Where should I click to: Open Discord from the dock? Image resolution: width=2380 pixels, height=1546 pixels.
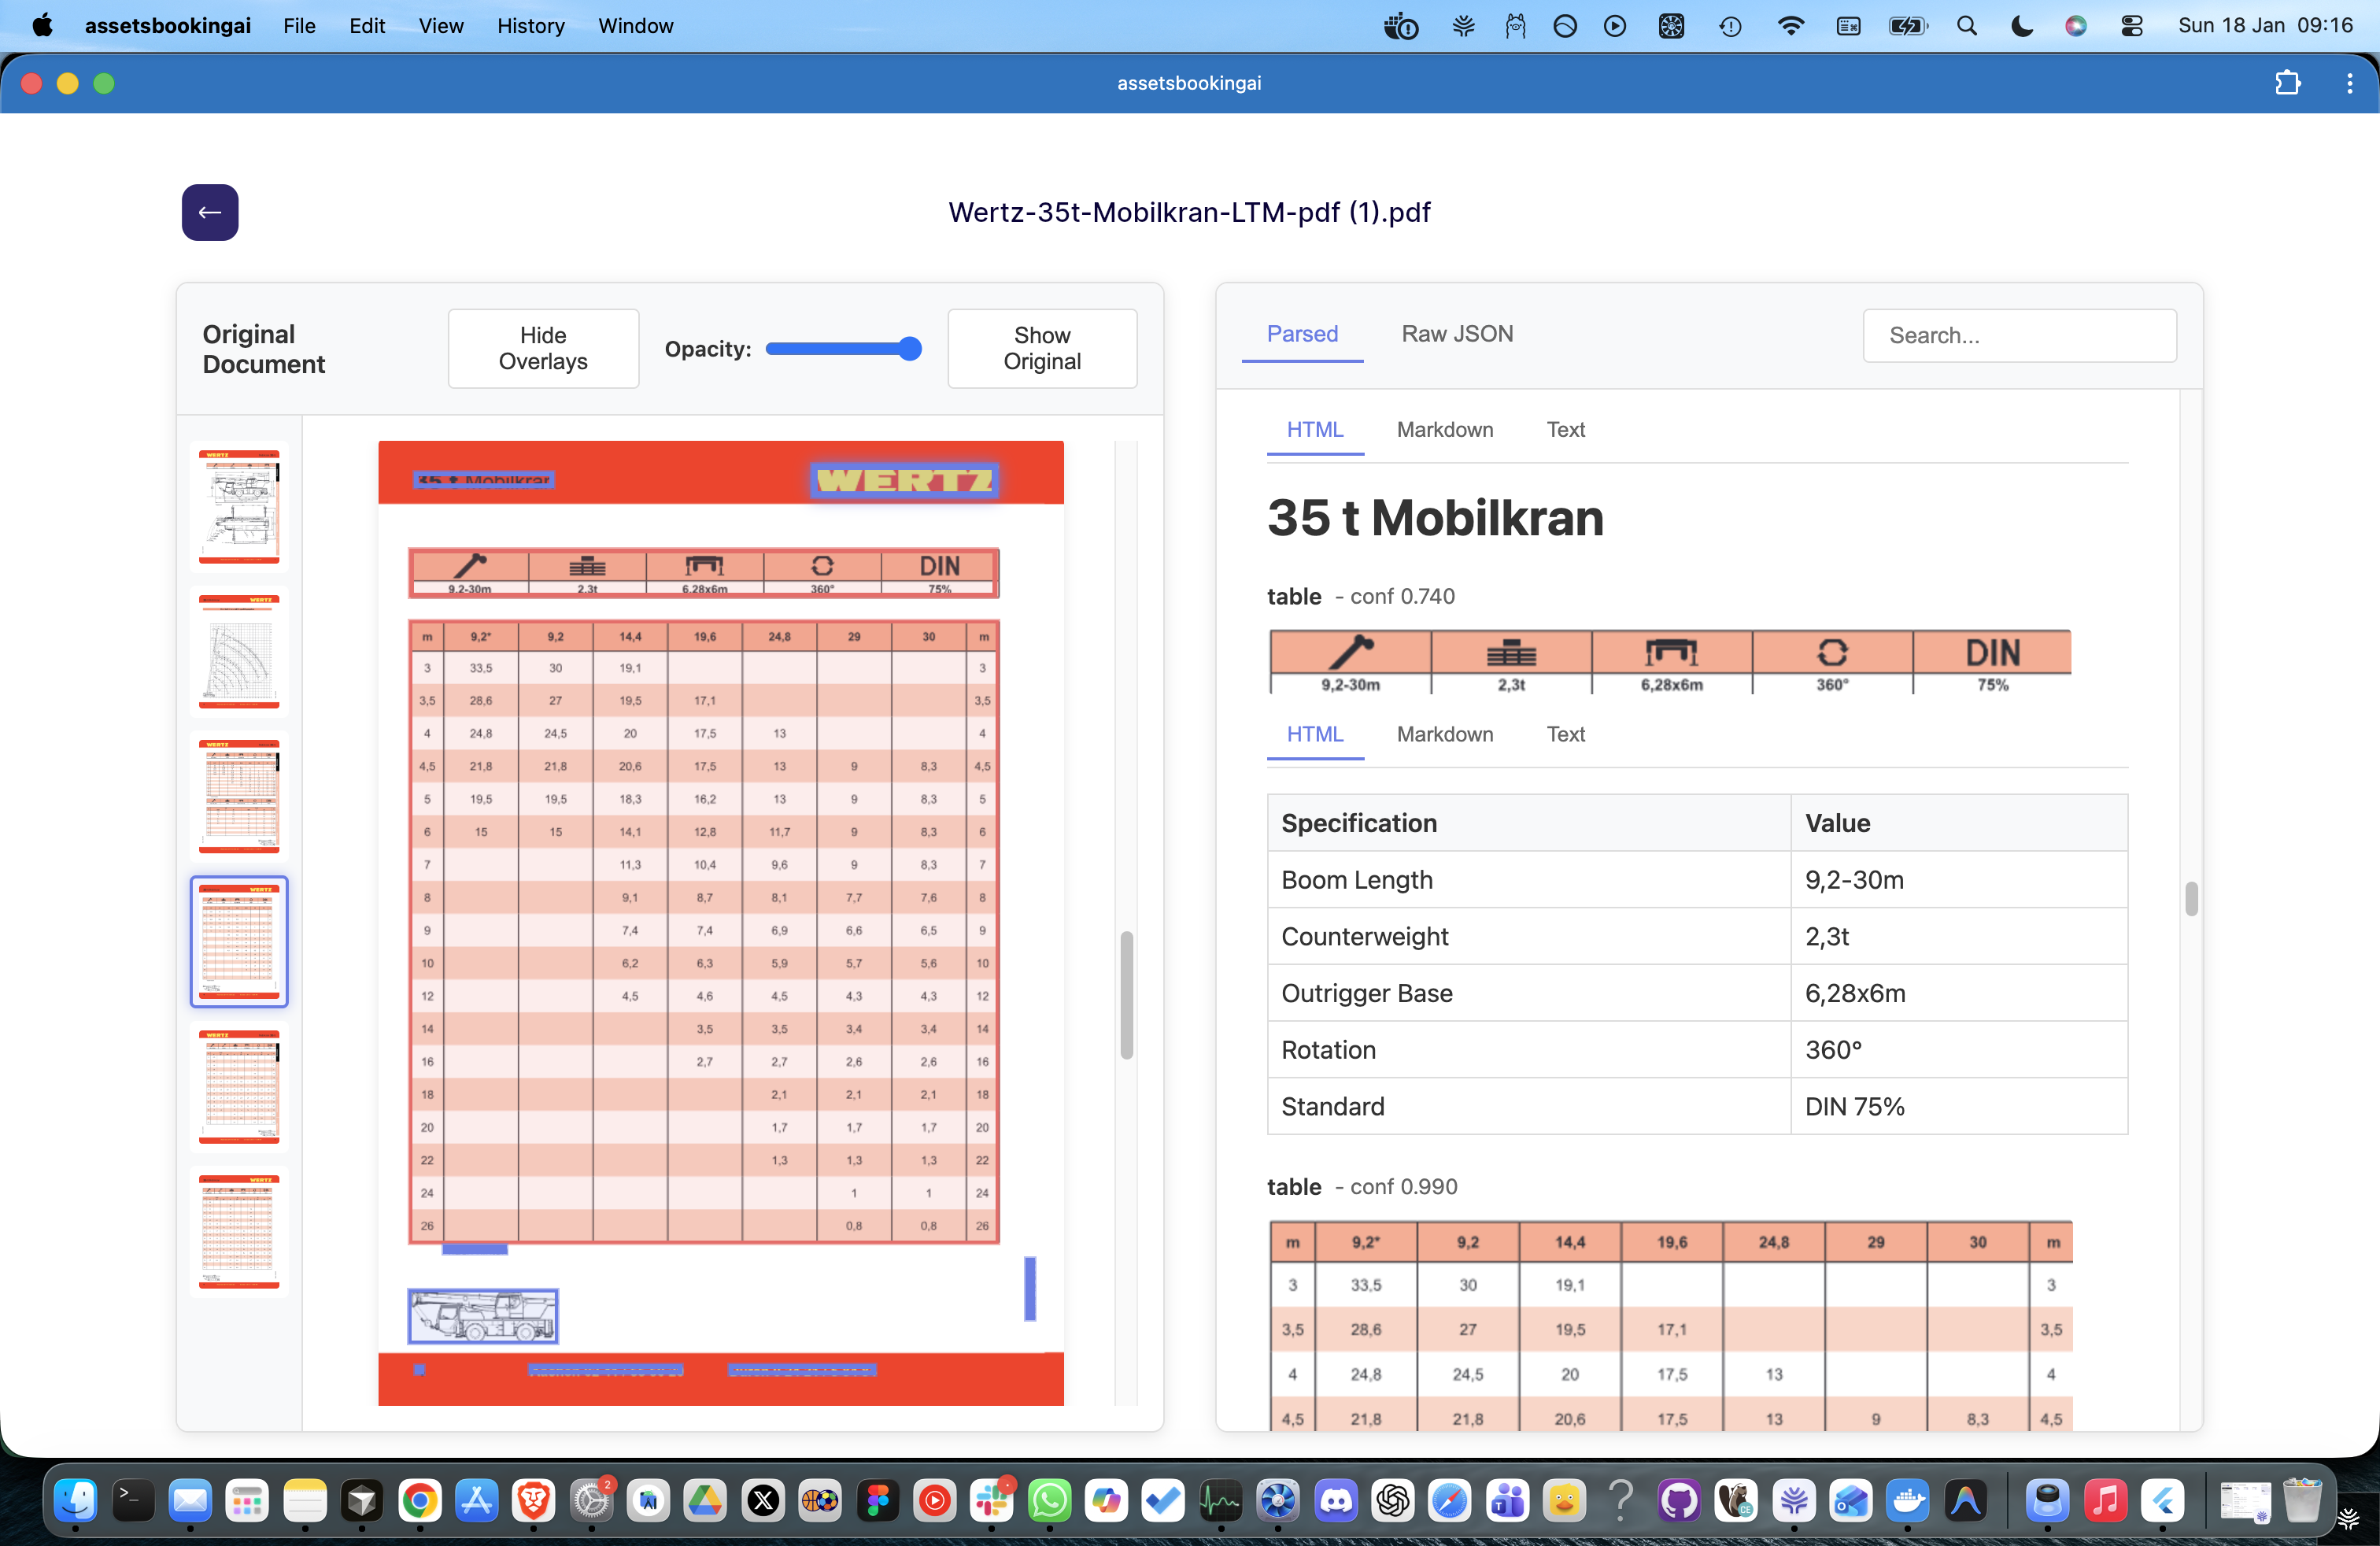[1336, 1500]
